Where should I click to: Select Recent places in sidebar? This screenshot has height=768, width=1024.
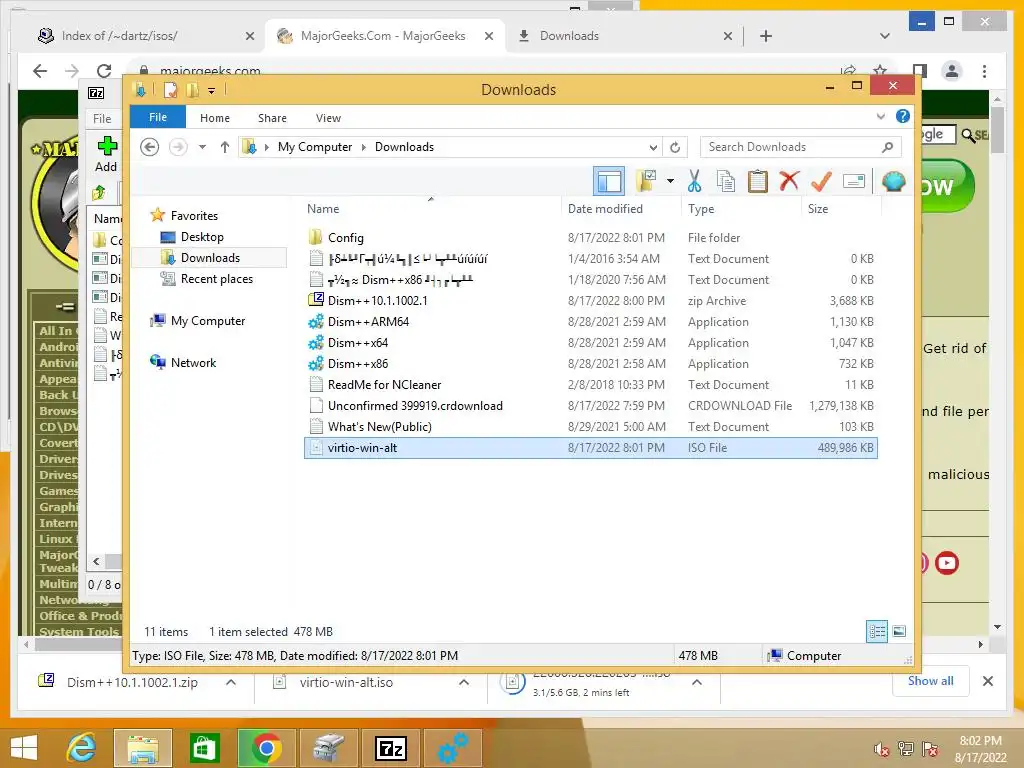[217, 279]
